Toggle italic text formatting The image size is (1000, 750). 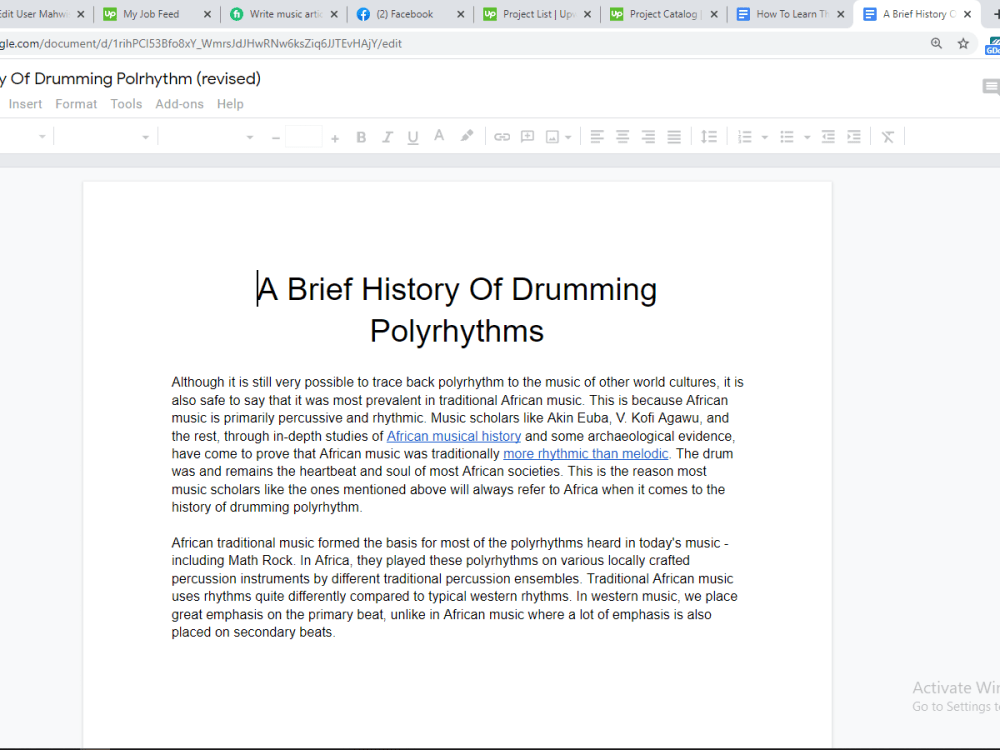[x=387, y=137]
